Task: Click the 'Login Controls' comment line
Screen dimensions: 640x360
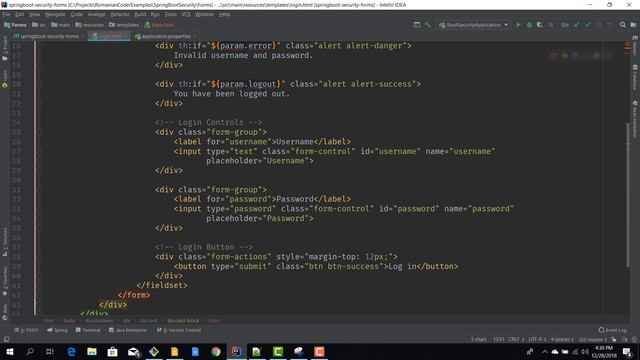Action: click(208, 122)
